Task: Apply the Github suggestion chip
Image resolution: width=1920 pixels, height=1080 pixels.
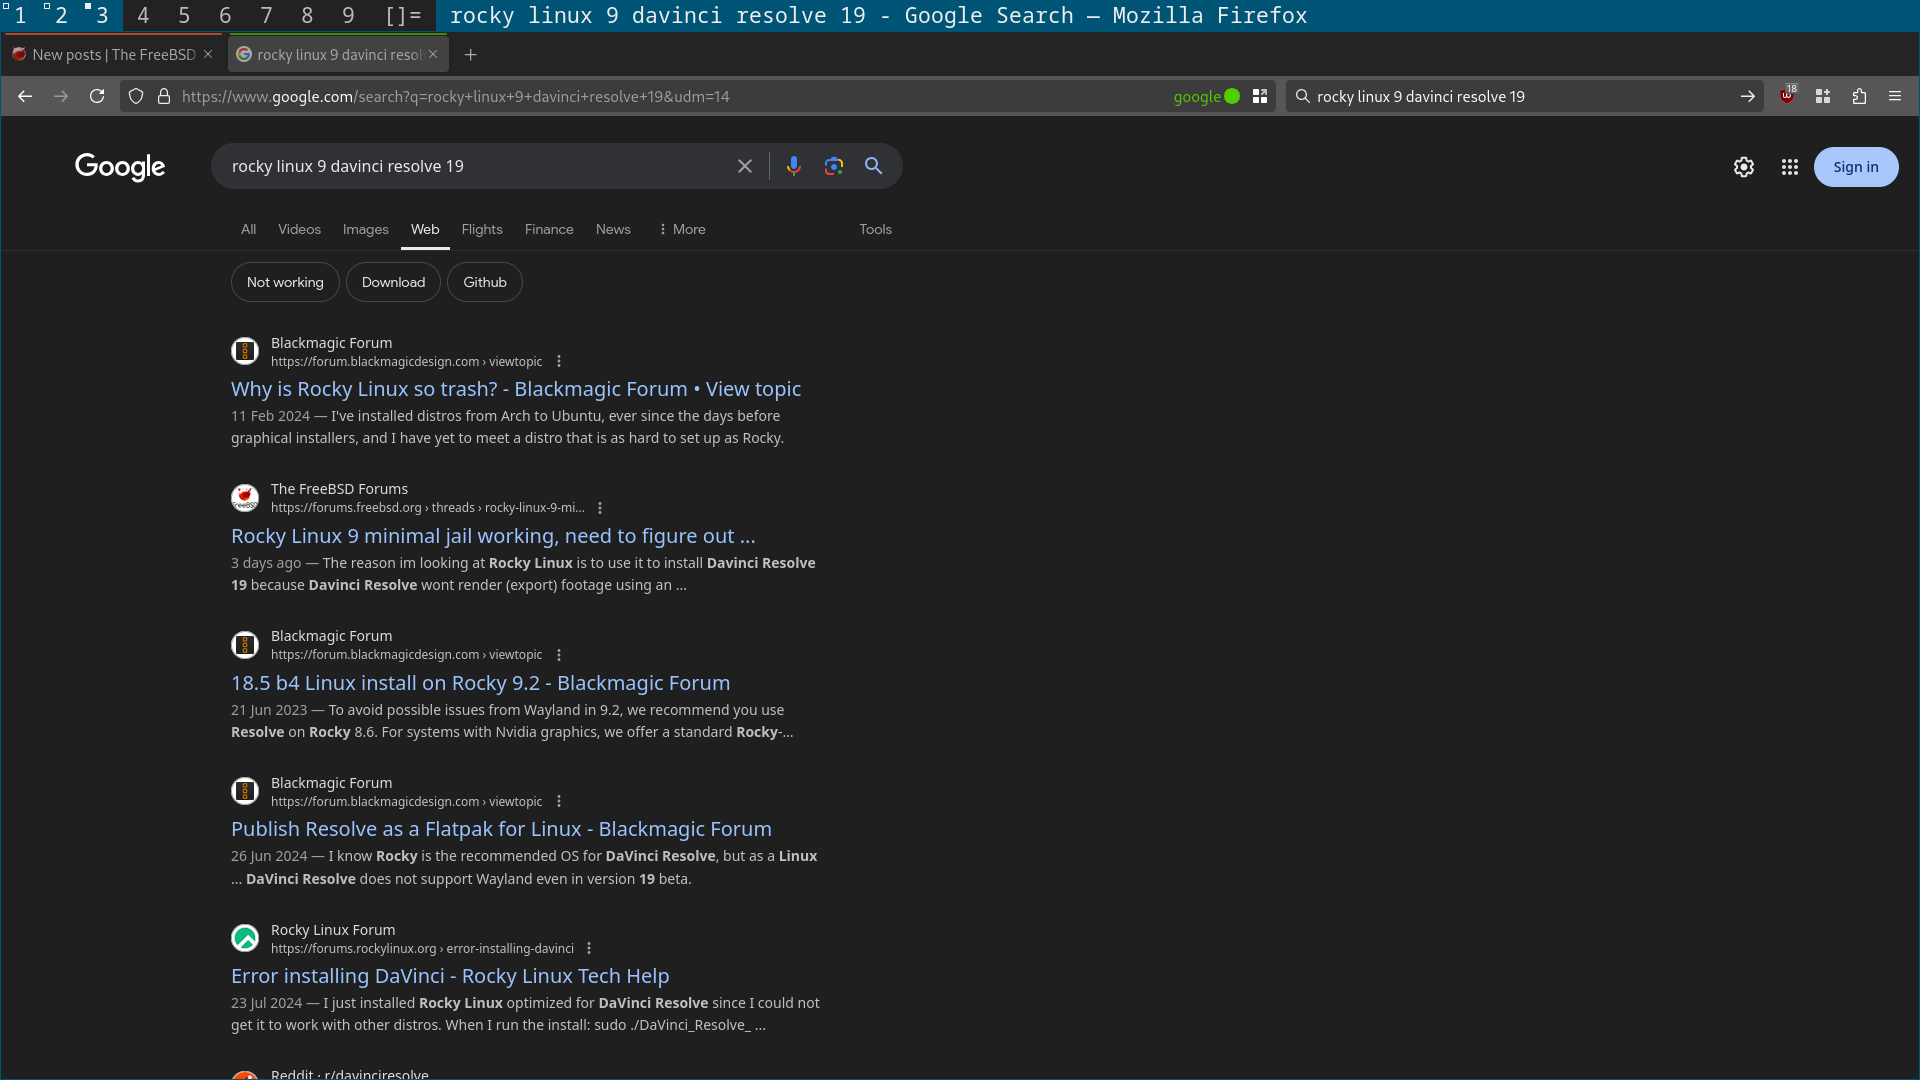Action: pos(485,282)
